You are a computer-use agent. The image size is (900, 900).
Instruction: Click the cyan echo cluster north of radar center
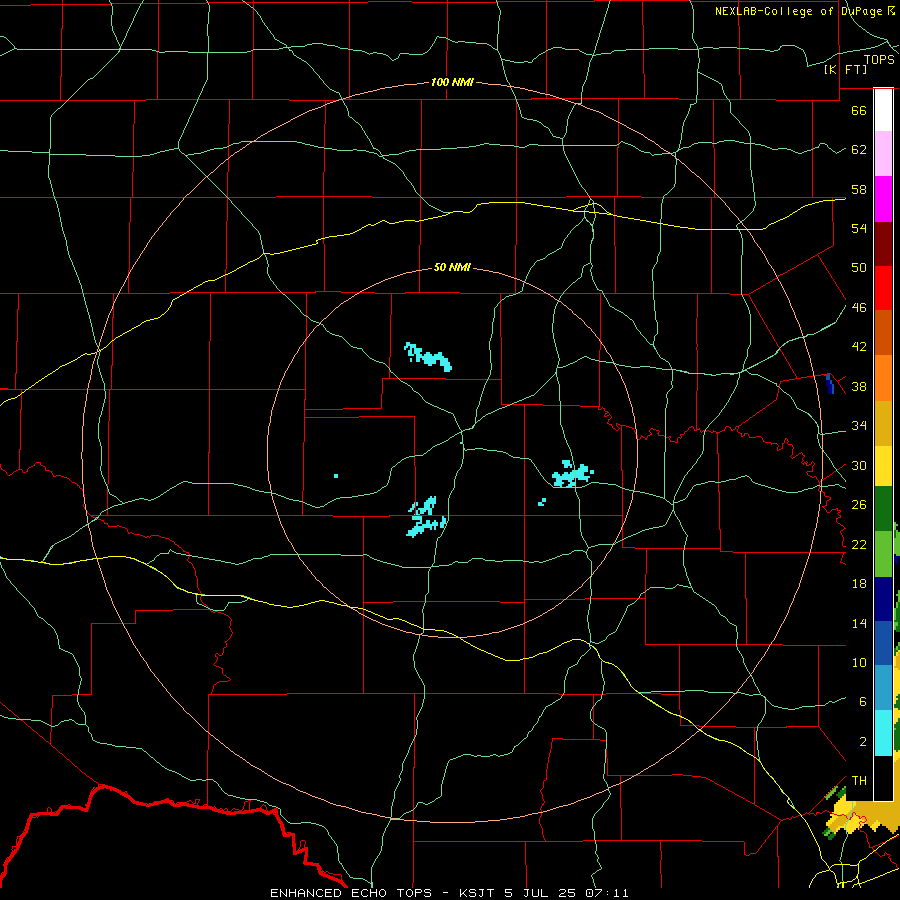[x=428, y=357]
